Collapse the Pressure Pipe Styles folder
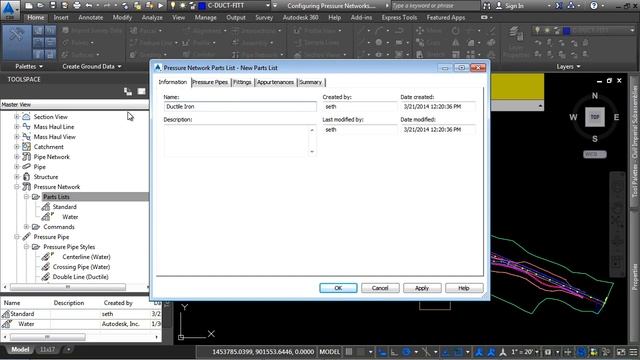 point(27,247)
